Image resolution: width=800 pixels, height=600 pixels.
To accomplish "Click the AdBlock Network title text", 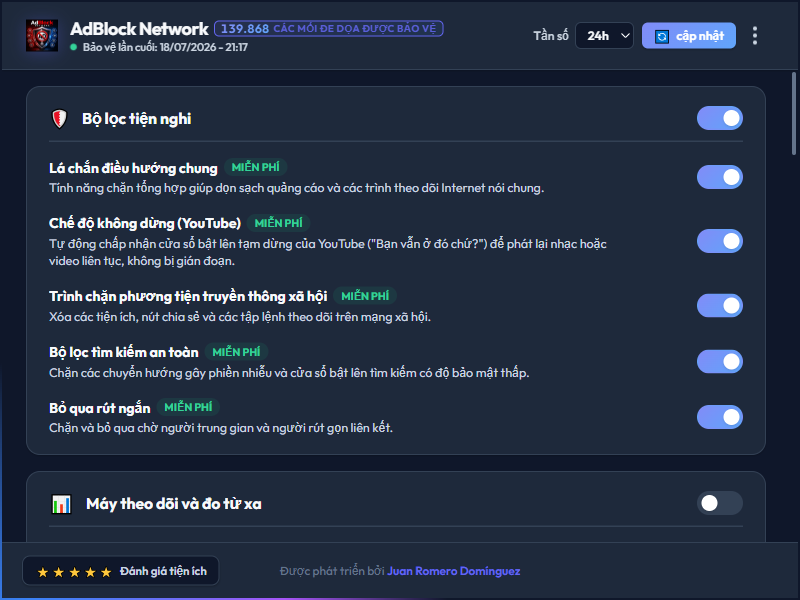I will (x=139, y=29).
